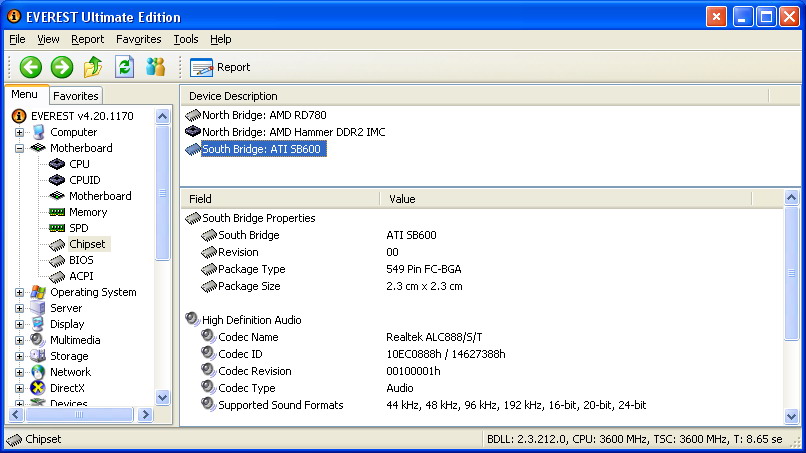Collapse the Motherboard tree node

click(19, 148)
